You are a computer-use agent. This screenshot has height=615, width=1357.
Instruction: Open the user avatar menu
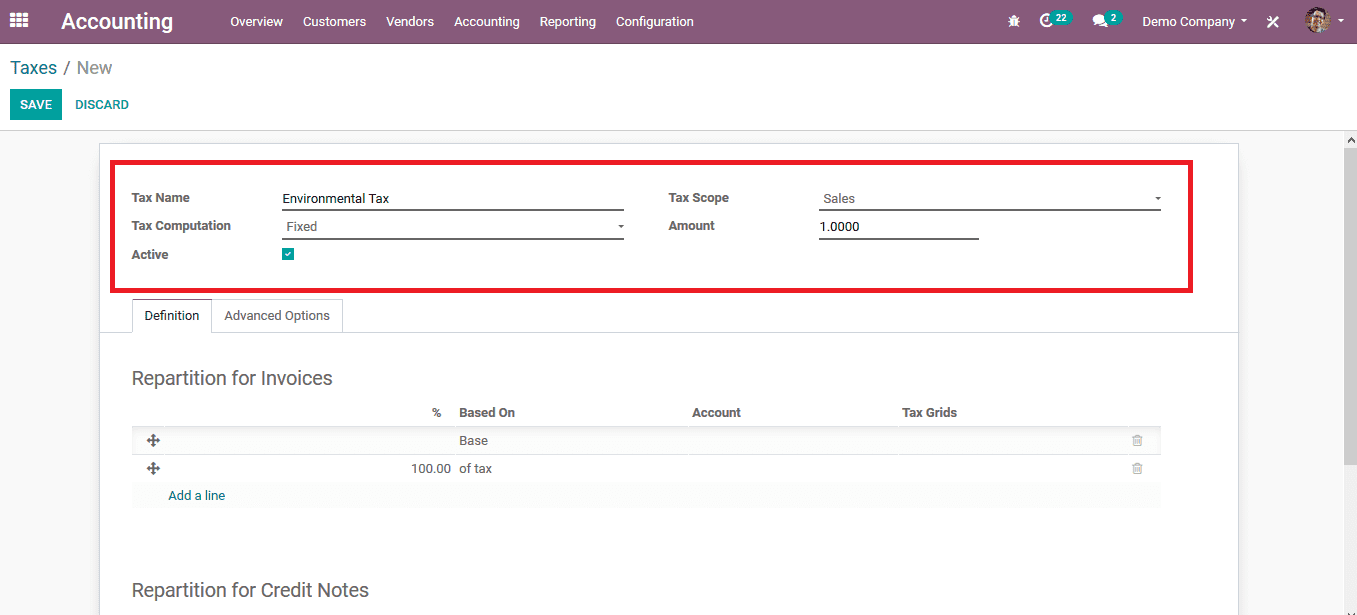click(1324, 20)
